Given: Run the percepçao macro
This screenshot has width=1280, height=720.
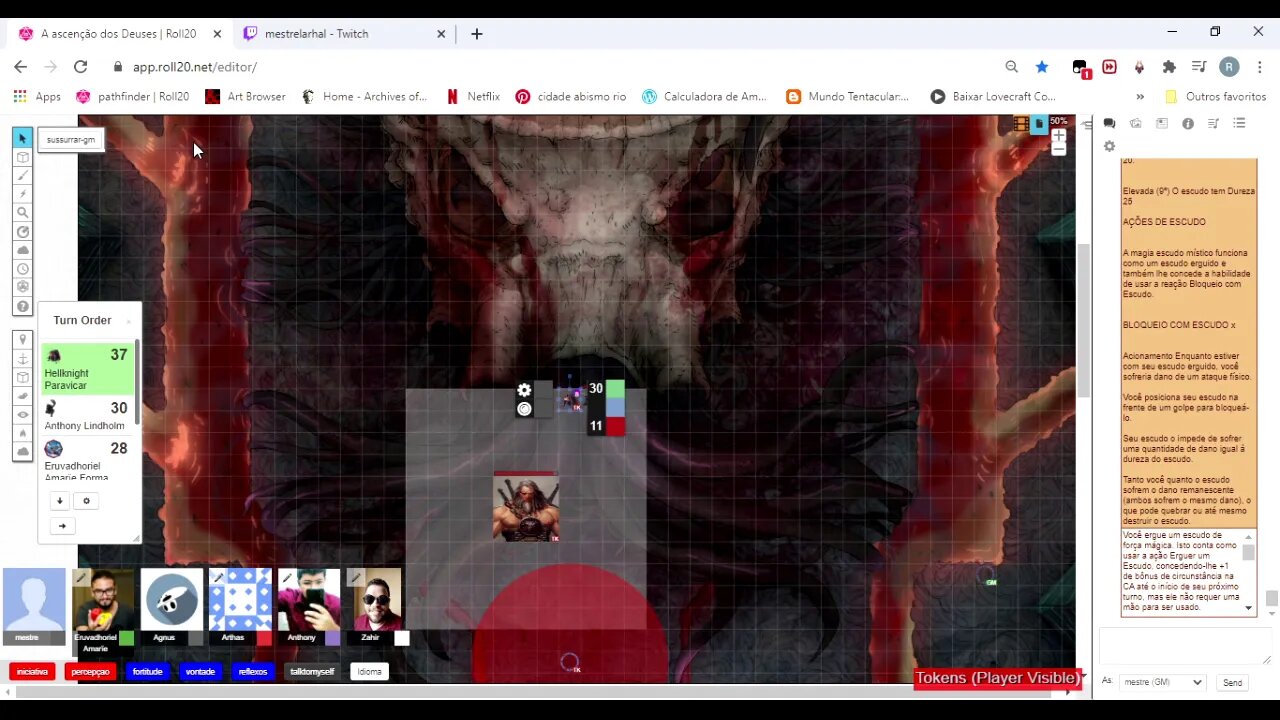Looking at the screenshot, I should click(x=90, y=672).
